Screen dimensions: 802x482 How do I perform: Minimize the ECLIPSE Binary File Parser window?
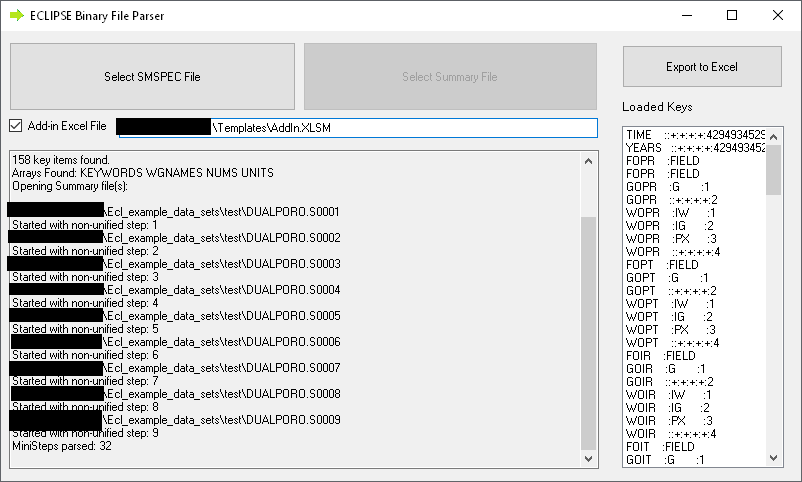point(686,15)
